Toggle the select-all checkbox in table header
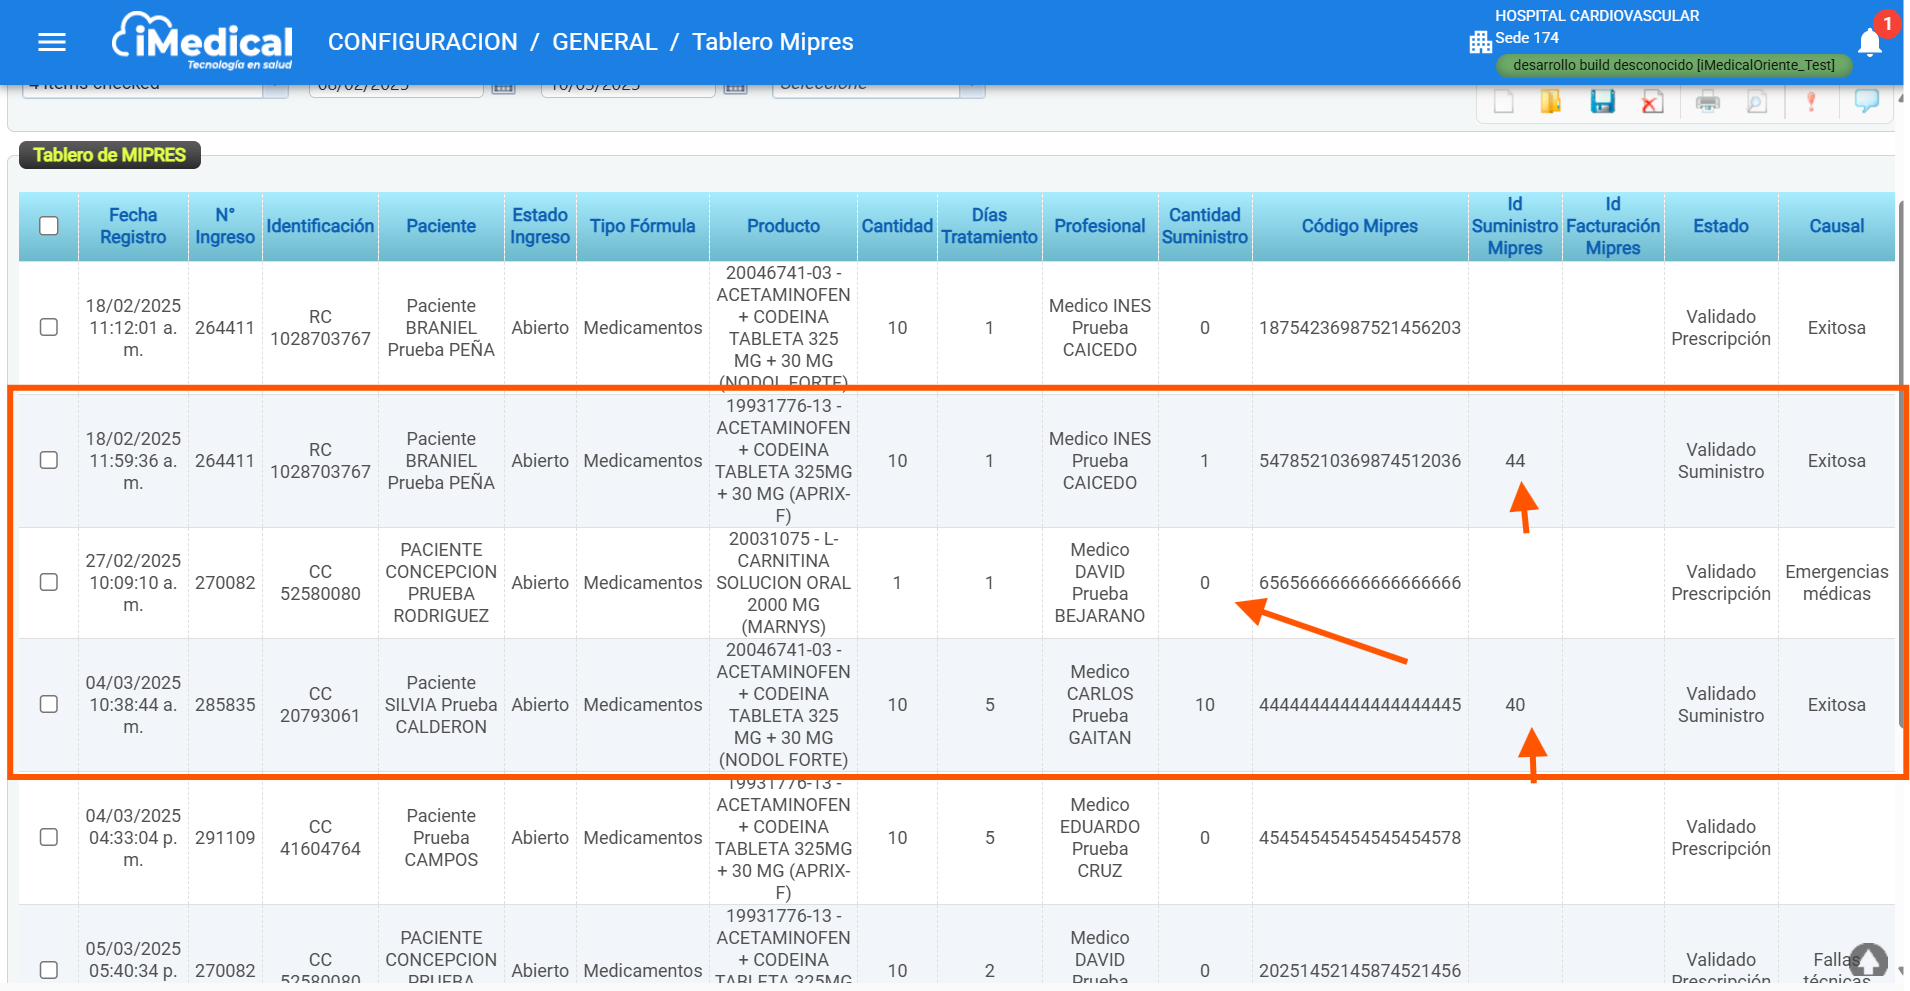 (49, 226)
